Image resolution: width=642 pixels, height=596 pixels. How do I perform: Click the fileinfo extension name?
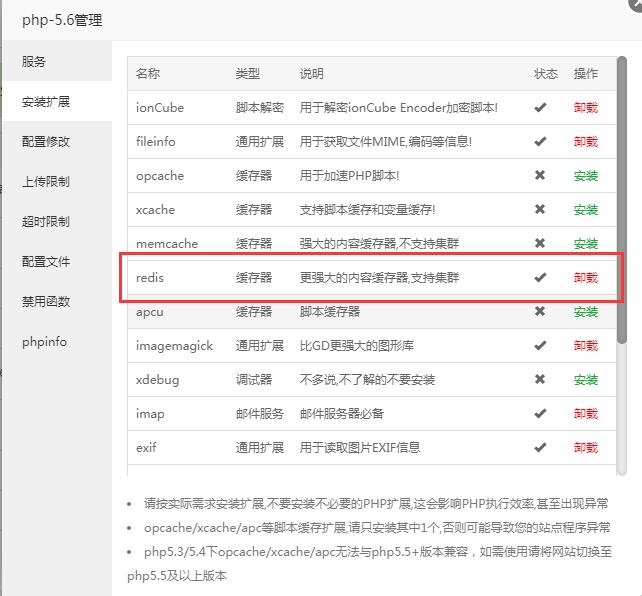tap(156, 142)
